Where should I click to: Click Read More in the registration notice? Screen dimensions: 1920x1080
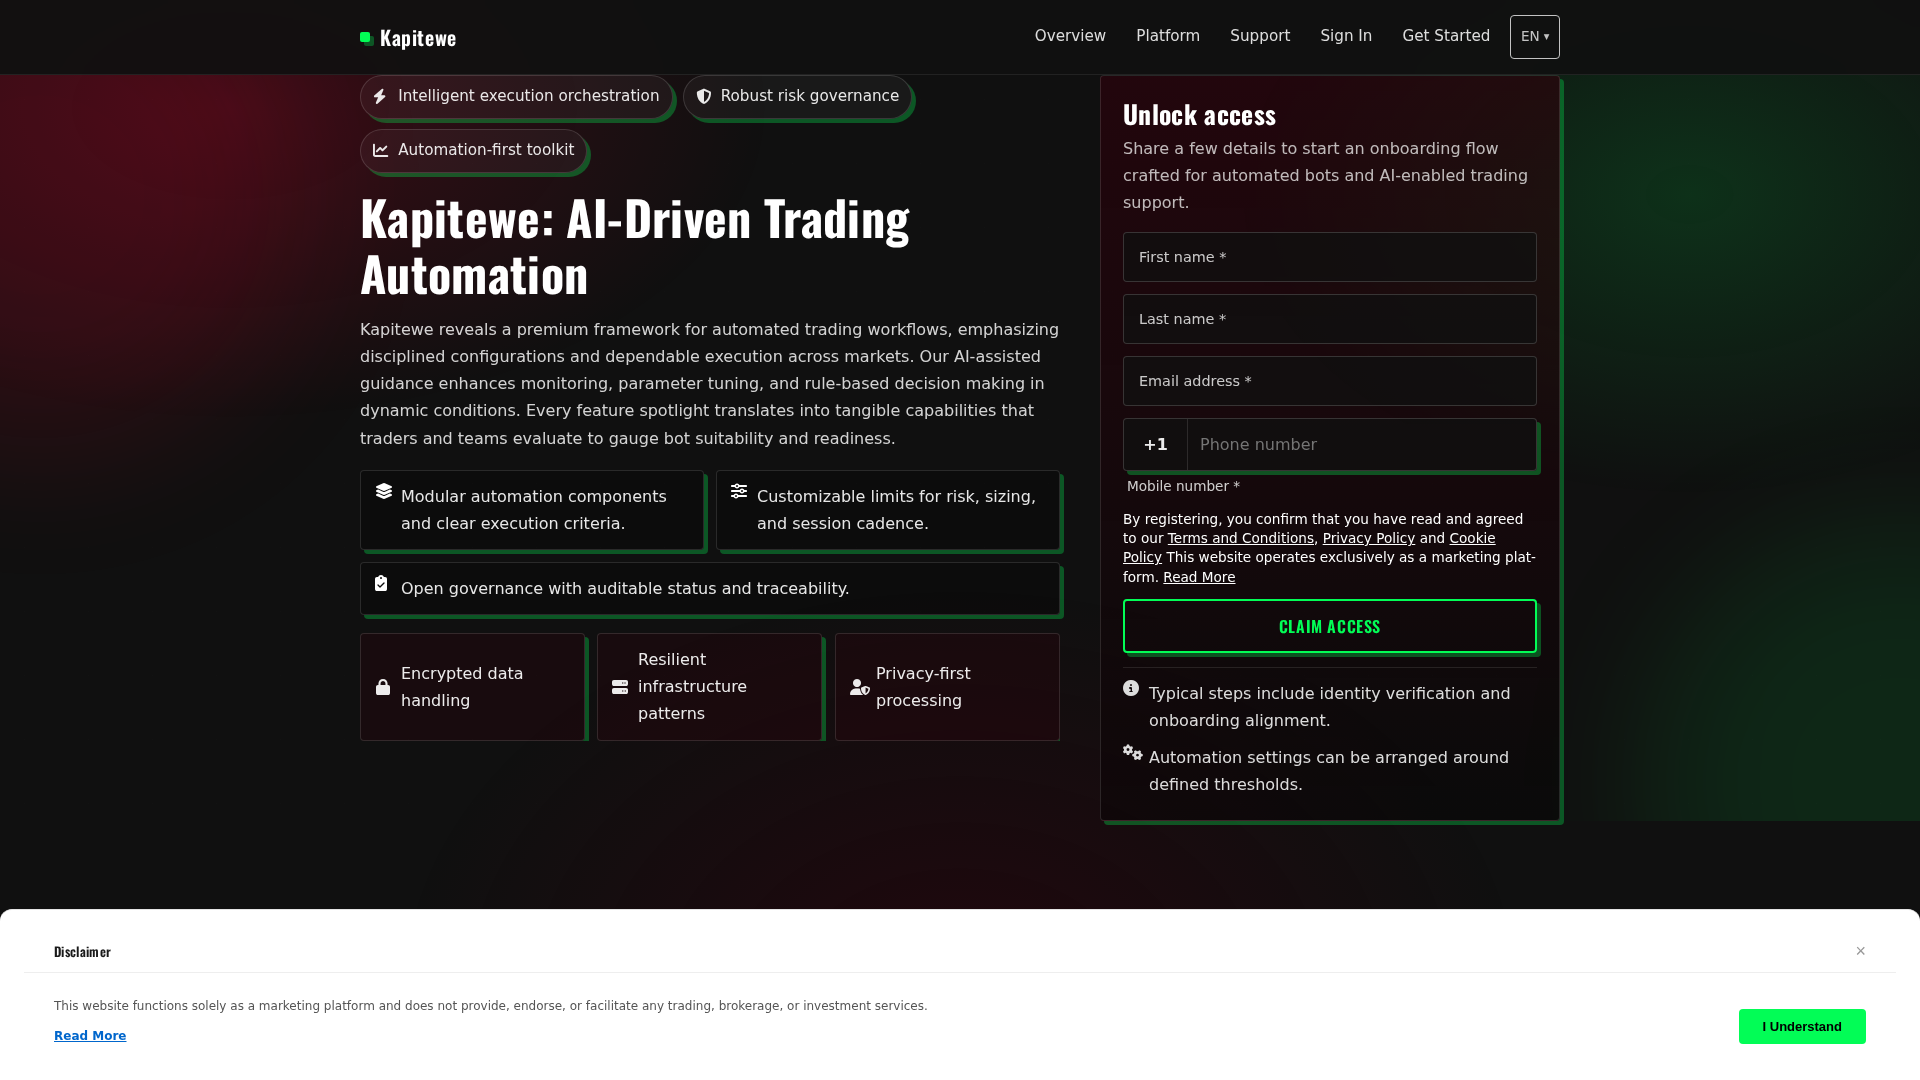[1199, 577]
